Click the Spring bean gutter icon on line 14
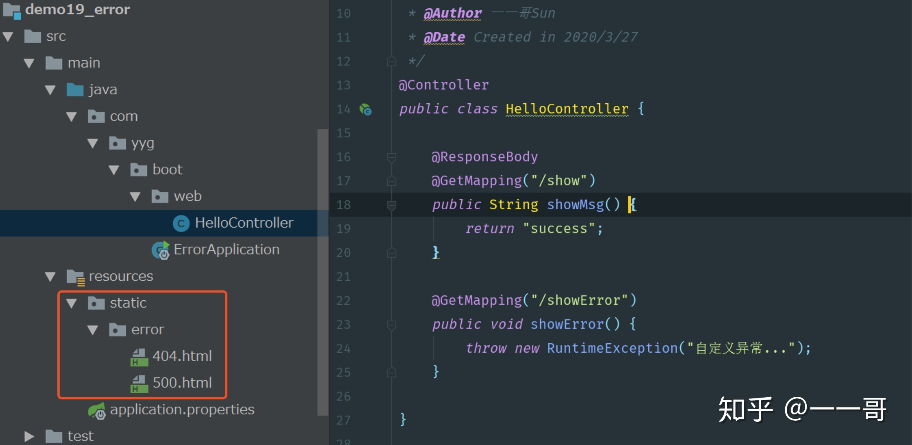Viewport: 912px width, 445px height. click(x=365, y=109)
